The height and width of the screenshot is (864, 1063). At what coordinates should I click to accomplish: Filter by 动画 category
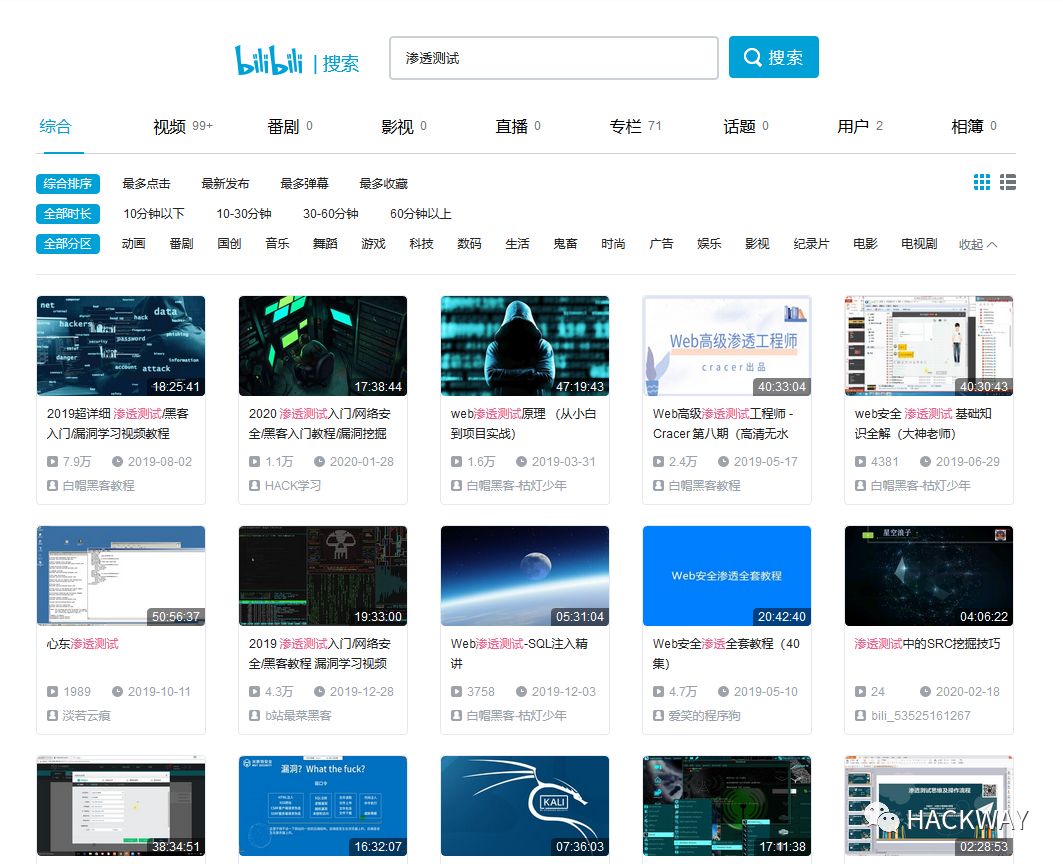coord(133,243)
